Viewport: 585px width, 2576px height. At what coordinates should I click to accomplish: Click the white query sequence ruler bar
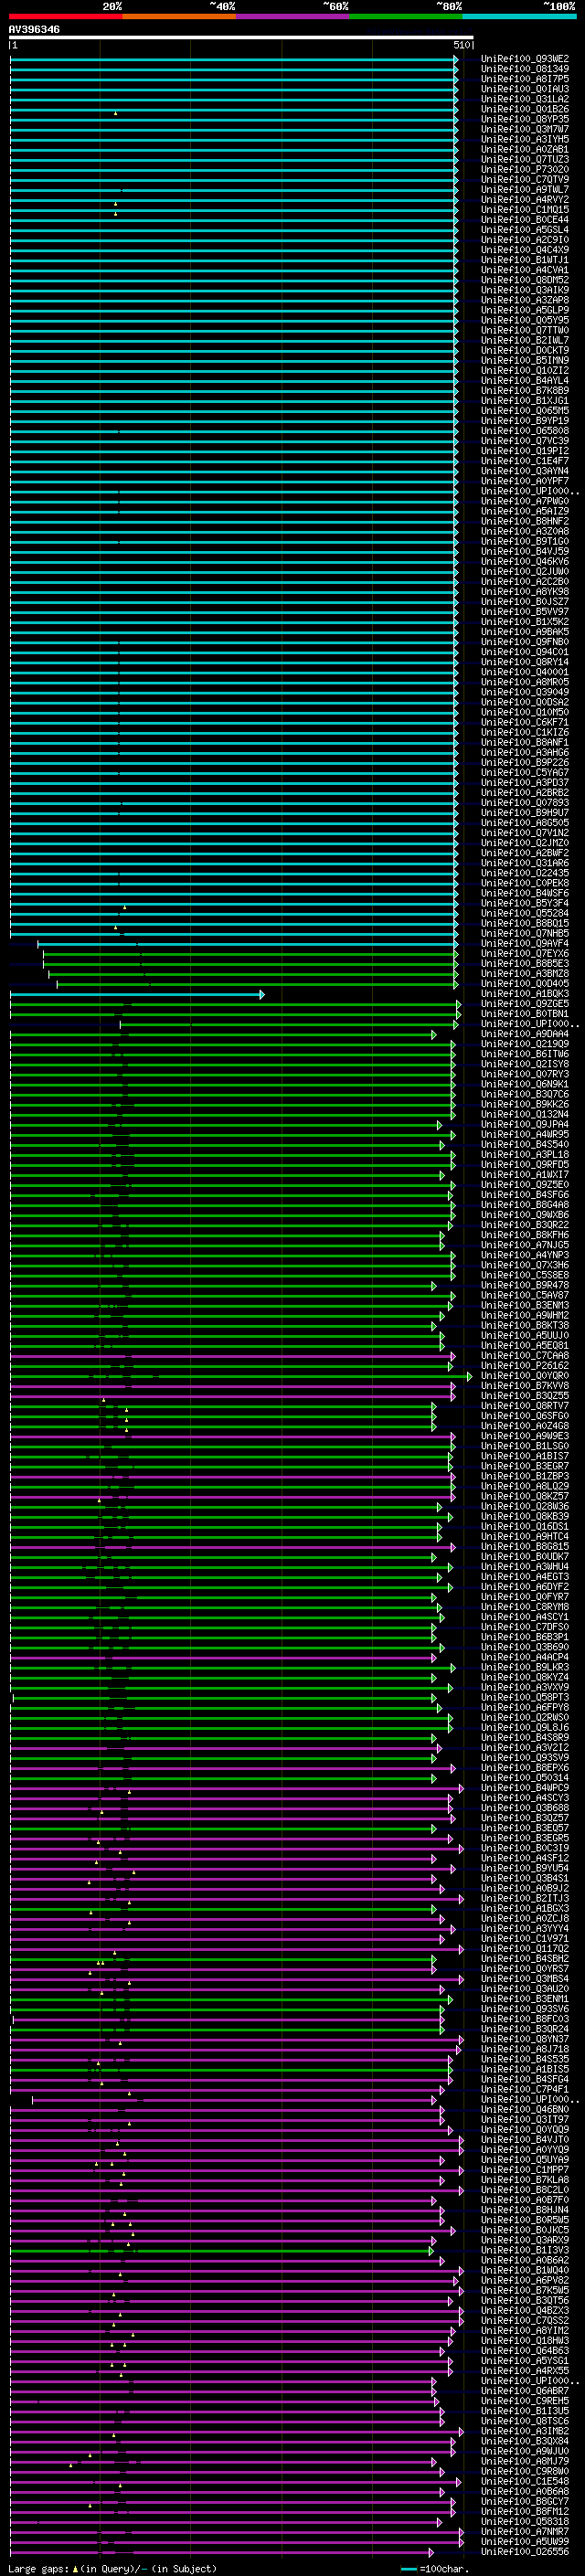tap(241, 38)
